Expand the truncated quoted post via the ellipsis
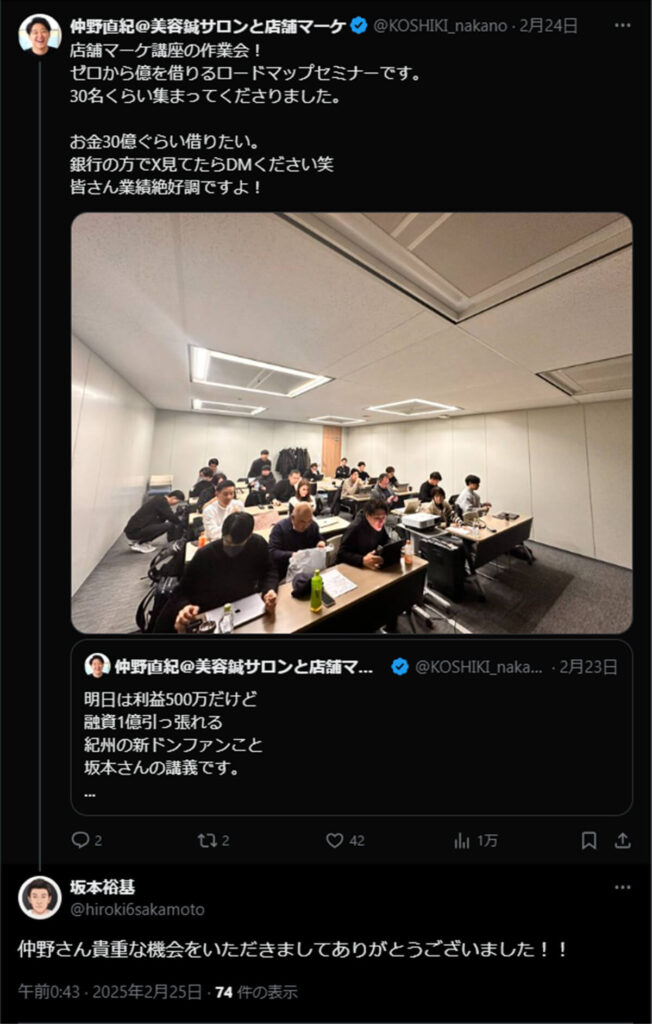This screenshot has width=652, height=1024. coord(90,793)
